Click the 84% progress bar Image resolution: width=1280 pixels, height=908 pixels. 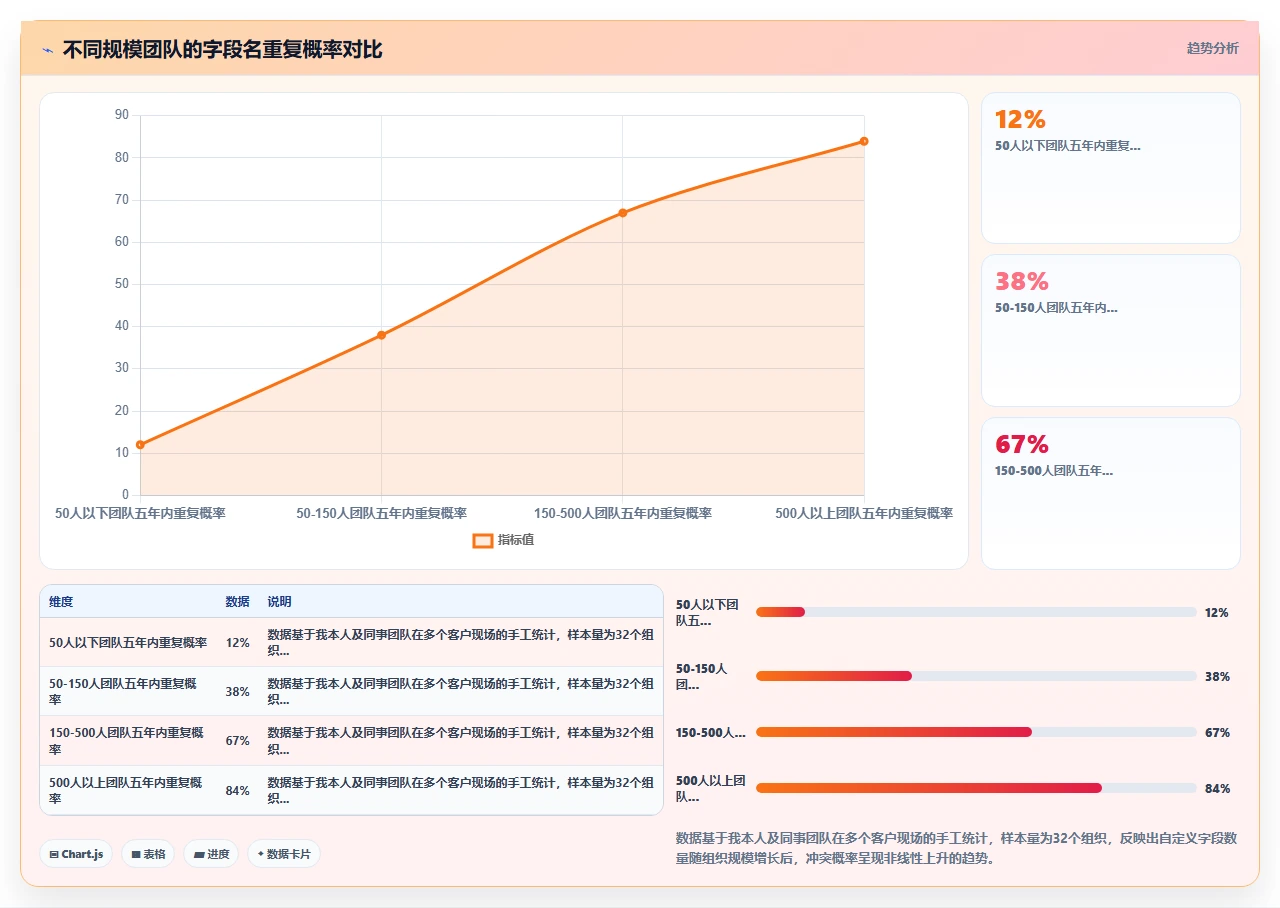pyautogui.click(x=976, y=788)
